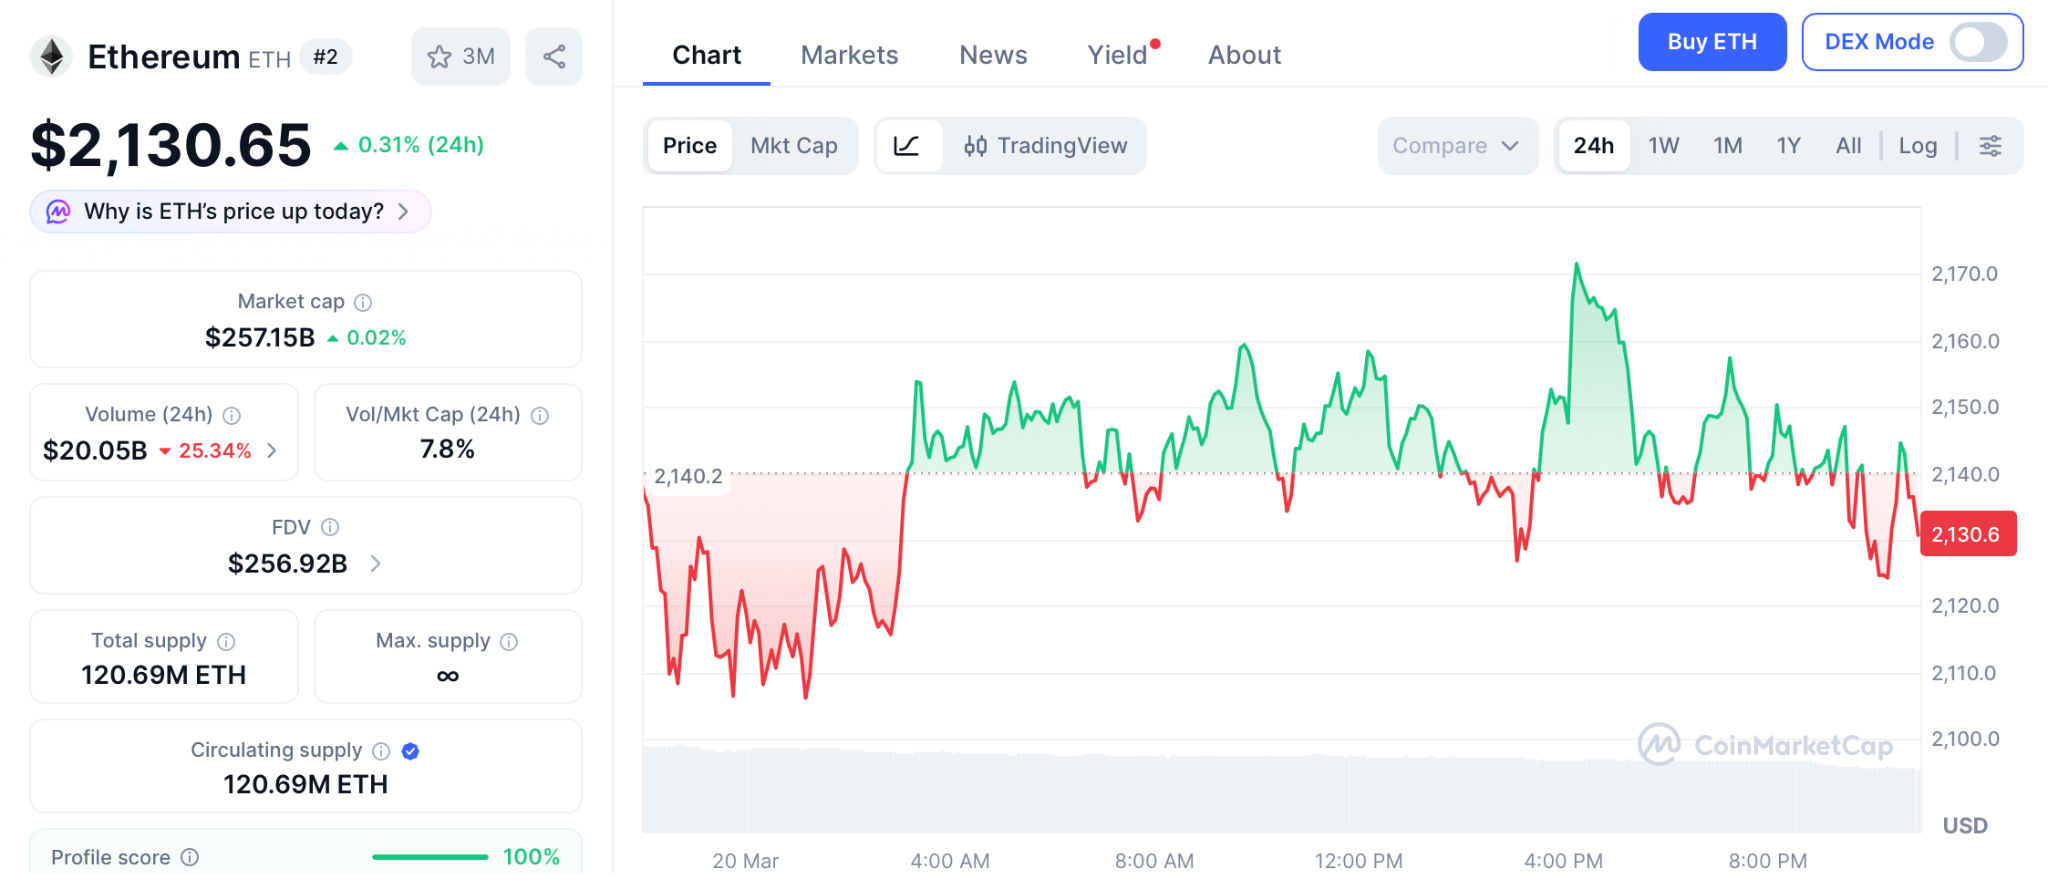The height and width of the screenshot is (874, 2048).
Task: Switch to the Markets tab
Action: pos(849,55)
